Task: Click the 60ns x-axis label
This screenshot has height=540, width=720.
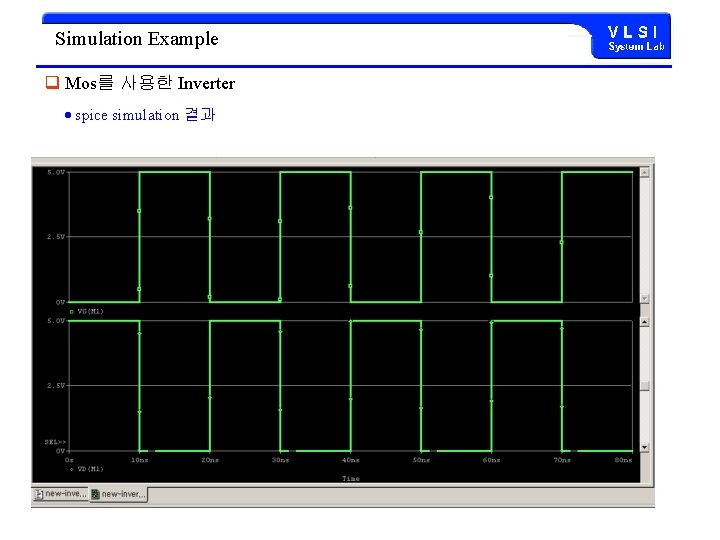Action: click(491, 460)
